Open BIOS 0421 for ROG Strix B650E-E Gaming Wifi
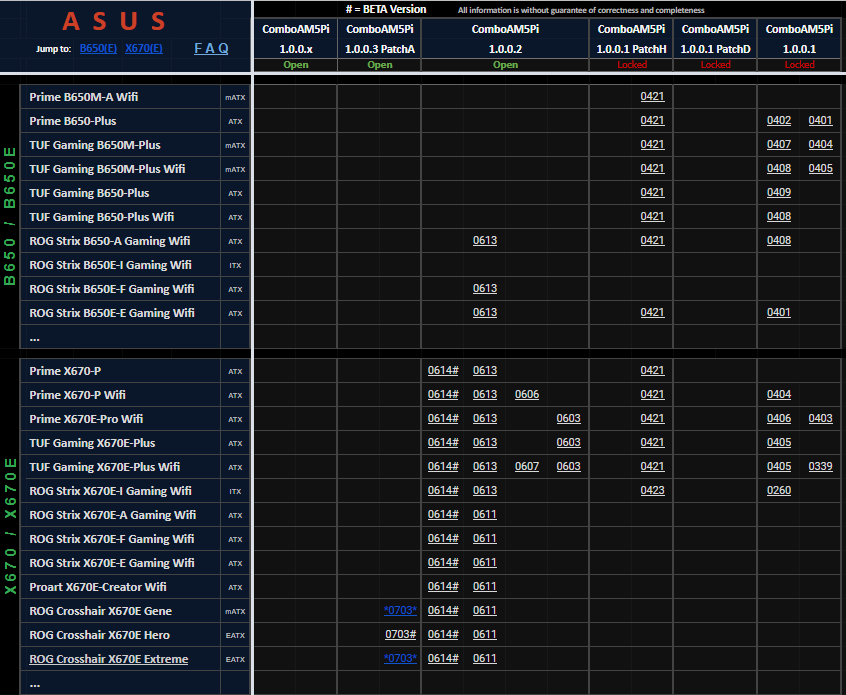The image size is (846, 695). point(652,312)
